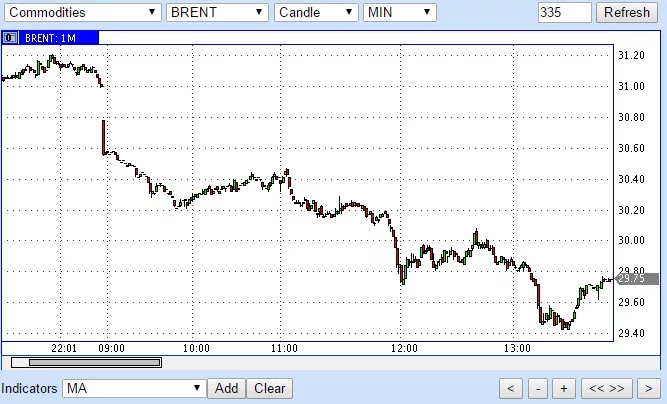Click the << >> fit chart button
The width and height of the screenshot is (667, 404).
(607, 388)
